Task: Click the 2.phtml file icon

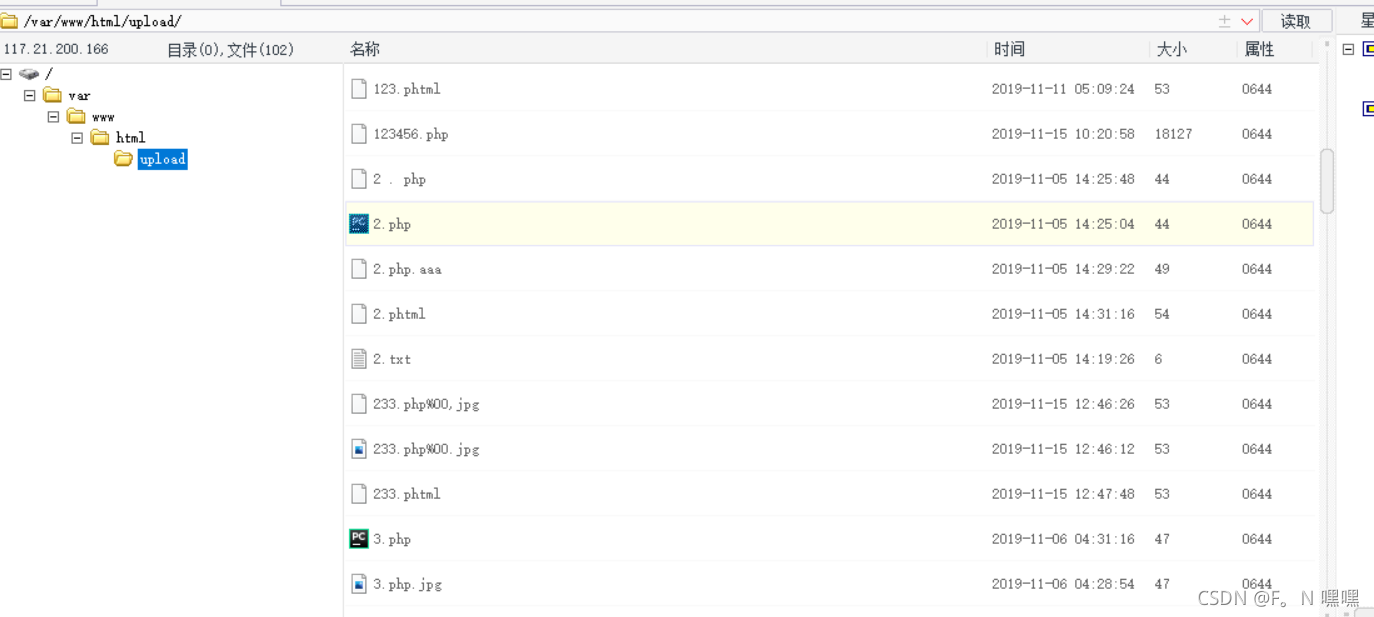Action: tap(359, 314)
